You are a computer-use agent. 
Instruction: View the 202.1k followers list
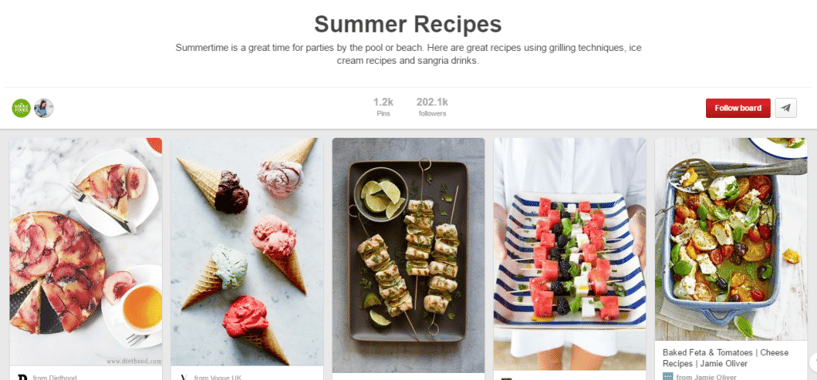pyautogui.click(x=432, y=106)
